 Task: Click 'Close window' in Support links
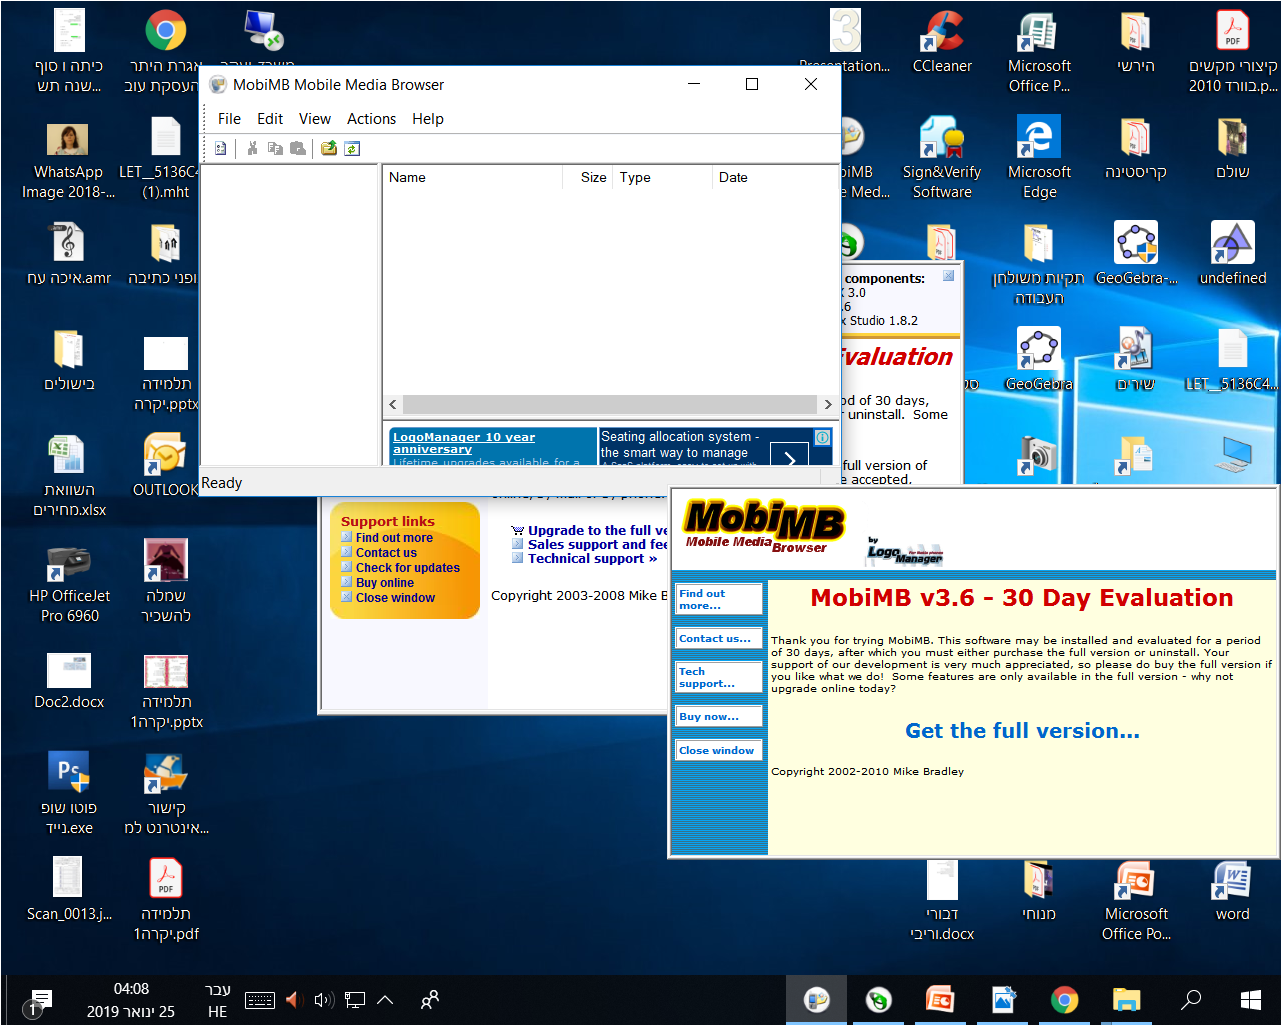tap(395, 598)
